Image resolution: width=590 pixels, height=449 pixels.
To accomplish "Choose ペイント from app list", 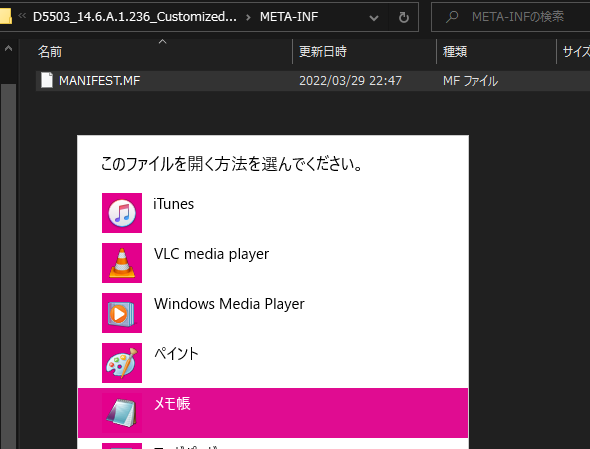I will click(273, 363).
